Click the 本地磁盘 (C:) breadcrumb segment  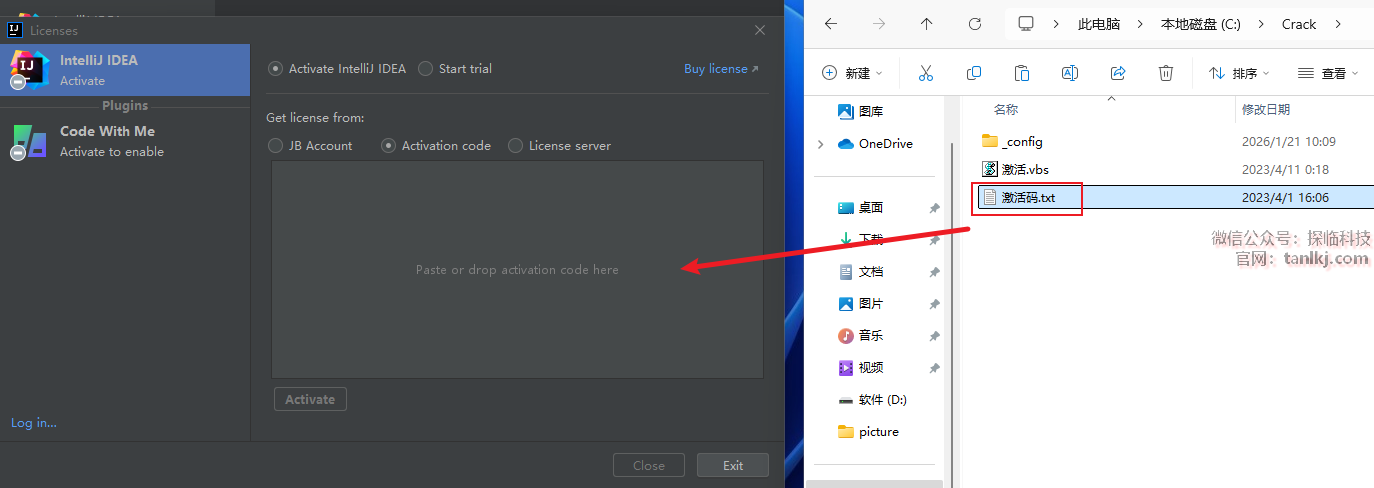point(1200,24)
